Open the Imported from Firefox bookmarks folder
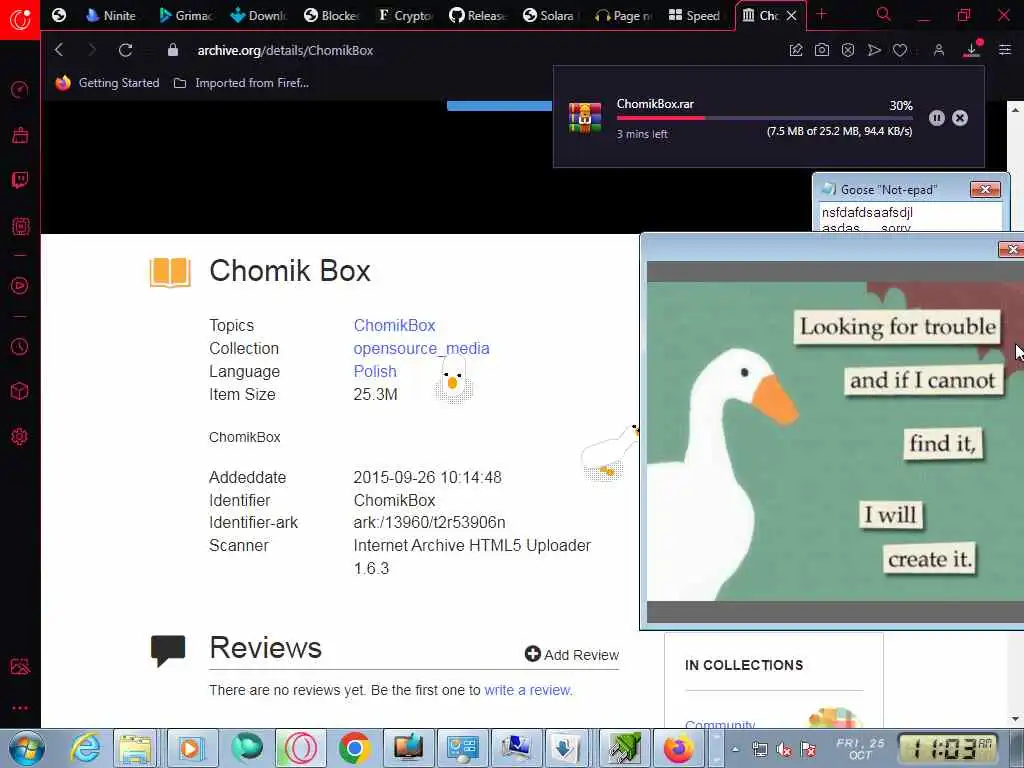Viewport: 1024px width, 768px height. click(x=241, y=83)
